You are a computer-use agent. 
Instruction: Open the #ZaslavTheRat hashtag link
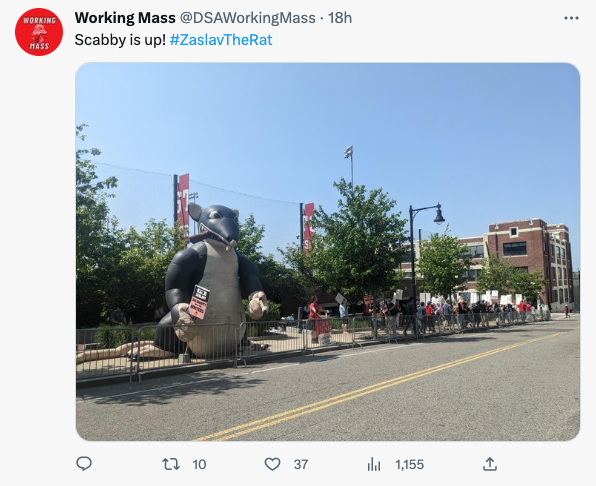pos(221,40)
